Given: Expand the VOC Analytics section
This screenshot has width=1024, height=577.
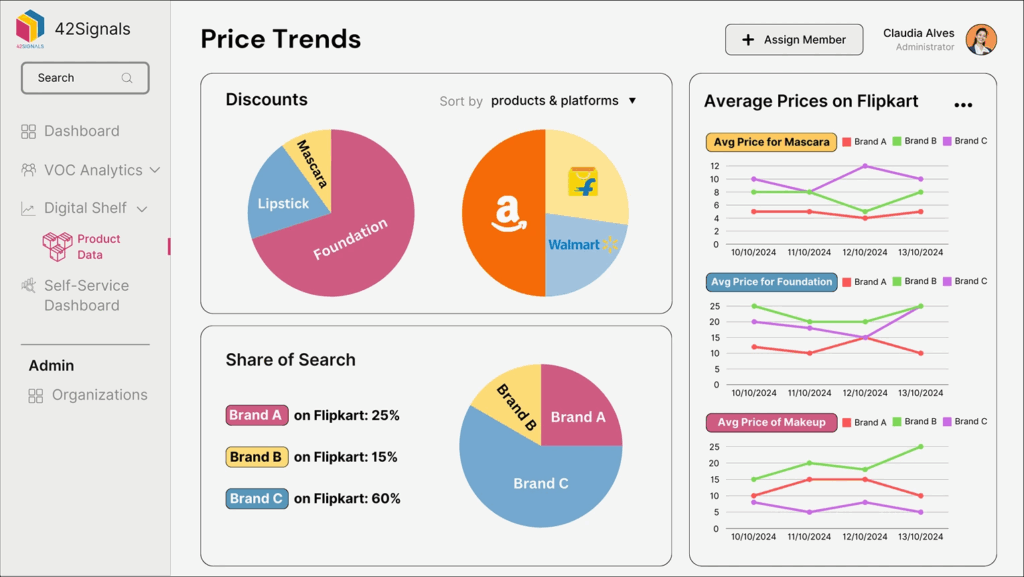Looking at the screenshot, I should point(156,169).
